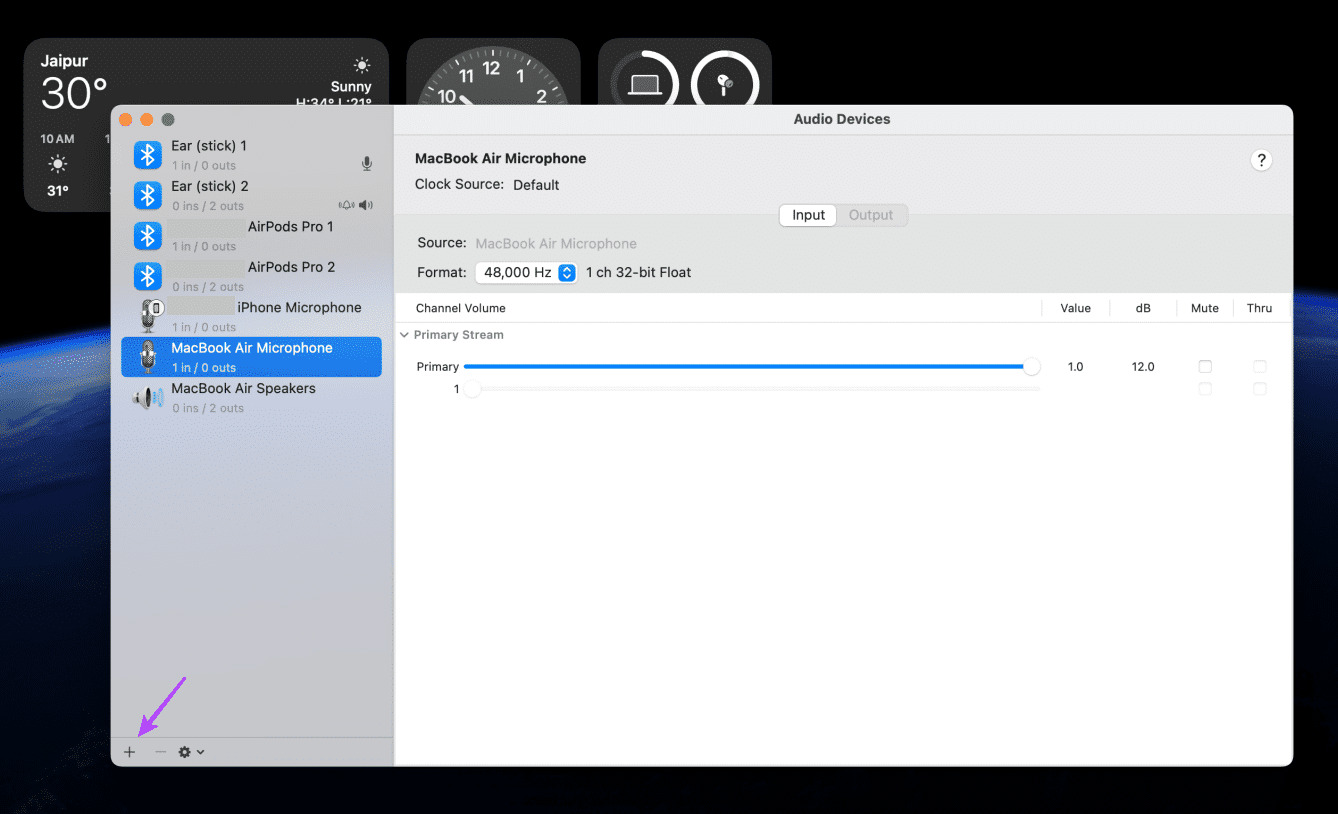Click the Primary volume slider

pos(751,367)
